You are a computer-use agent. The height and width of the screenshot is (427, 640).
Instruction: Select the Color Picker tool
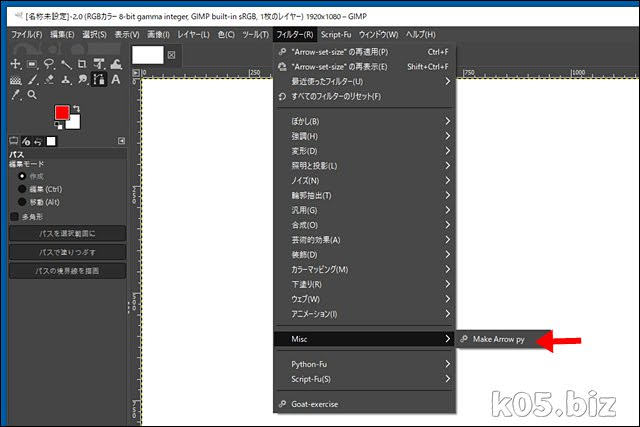[16, 95]
